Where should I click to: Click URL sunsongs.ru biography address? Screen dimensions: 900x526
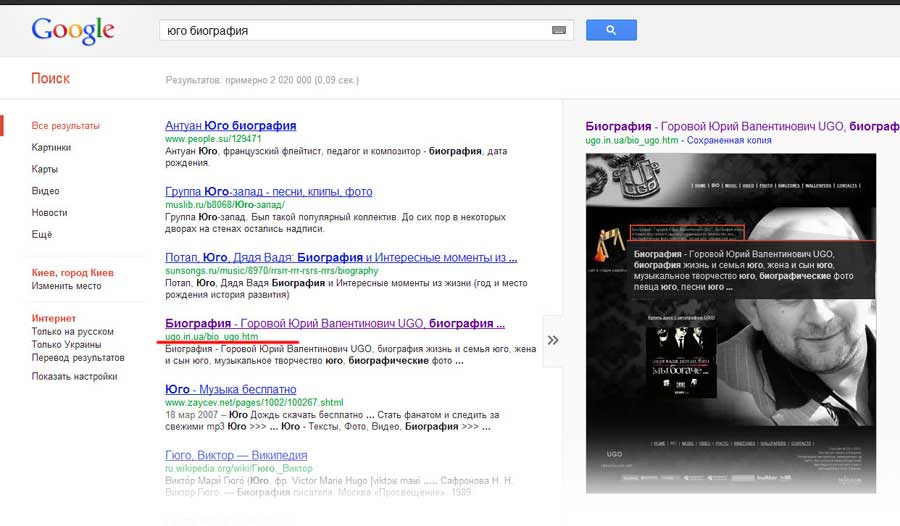click(271, 270)
